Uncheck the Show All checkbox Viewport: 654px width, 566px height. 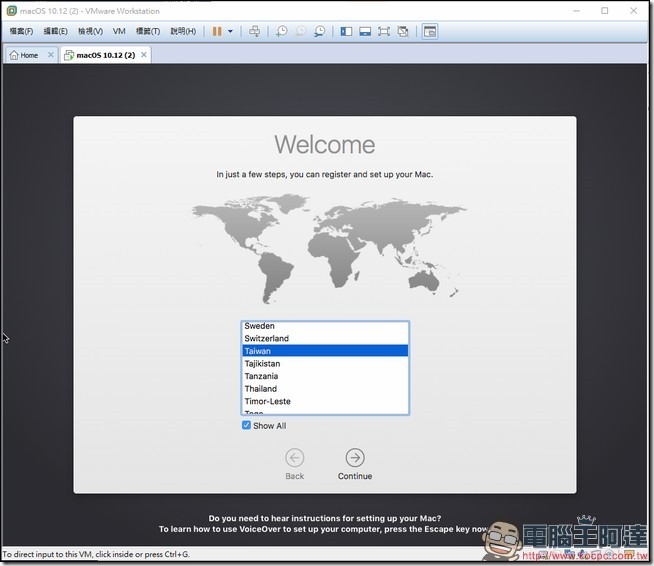click(246, 425)
